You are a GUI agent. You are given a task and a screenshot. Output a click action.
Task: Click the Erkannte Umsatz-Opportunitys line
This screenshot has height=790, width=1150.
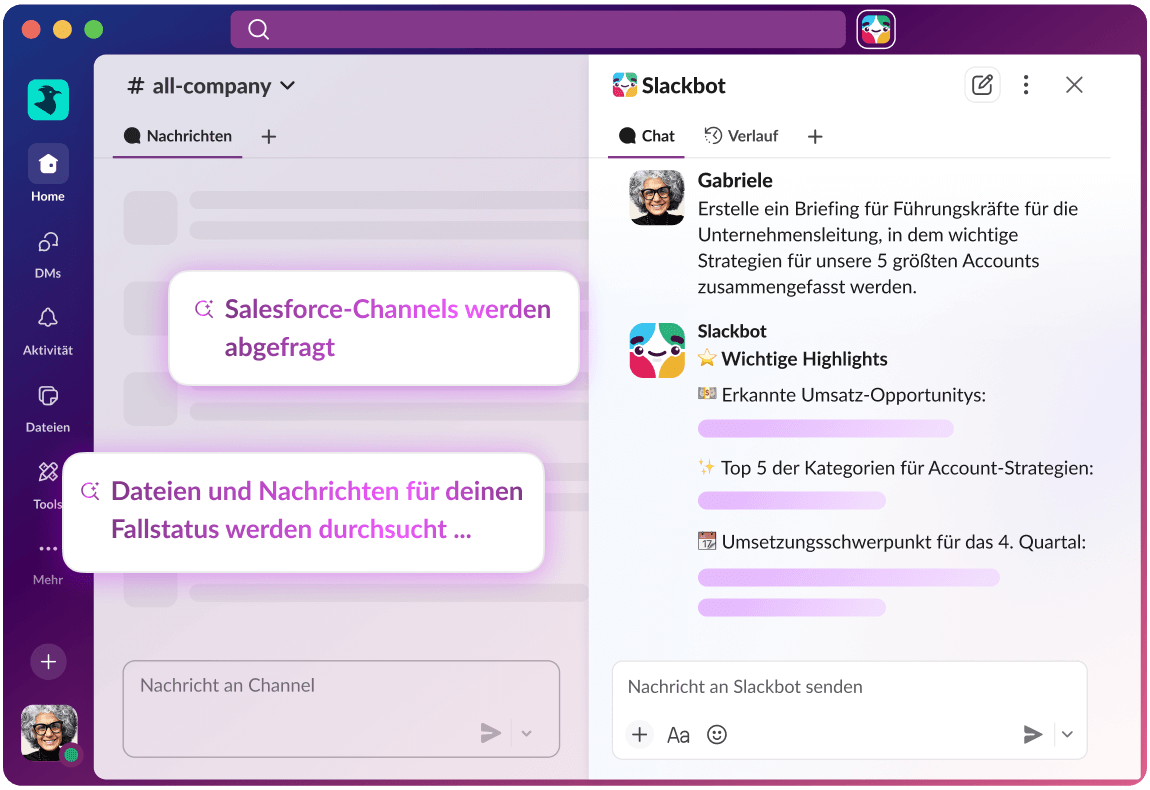click(x=842, y=395)
